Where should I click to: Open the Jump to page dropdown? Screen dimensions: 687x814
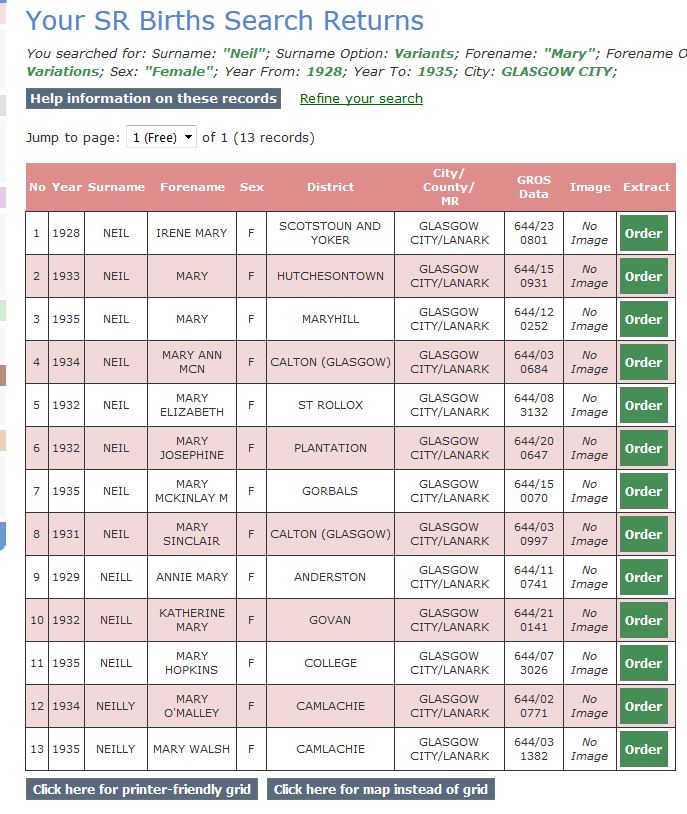[x=161, y=138]
